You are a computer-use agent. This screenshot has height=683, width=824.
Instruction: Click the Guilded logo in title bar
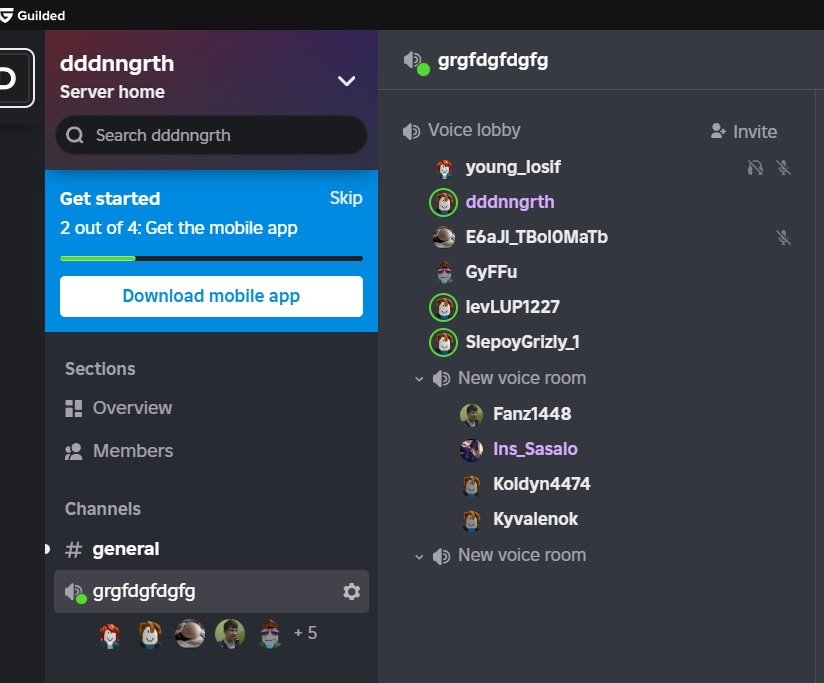[x=8, y=15]
